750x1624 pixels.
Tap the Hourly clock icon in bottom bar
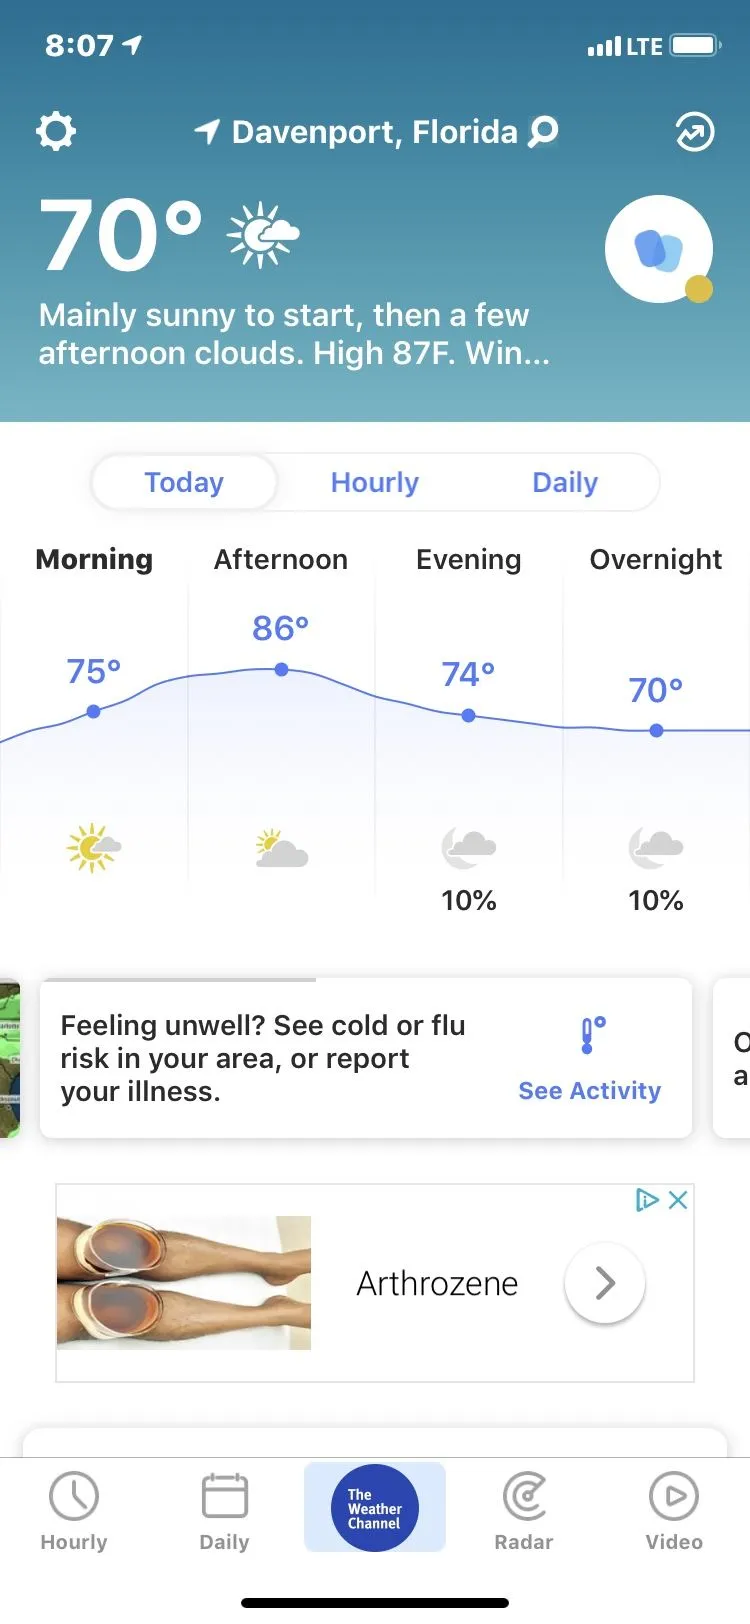coord(74,1497)
